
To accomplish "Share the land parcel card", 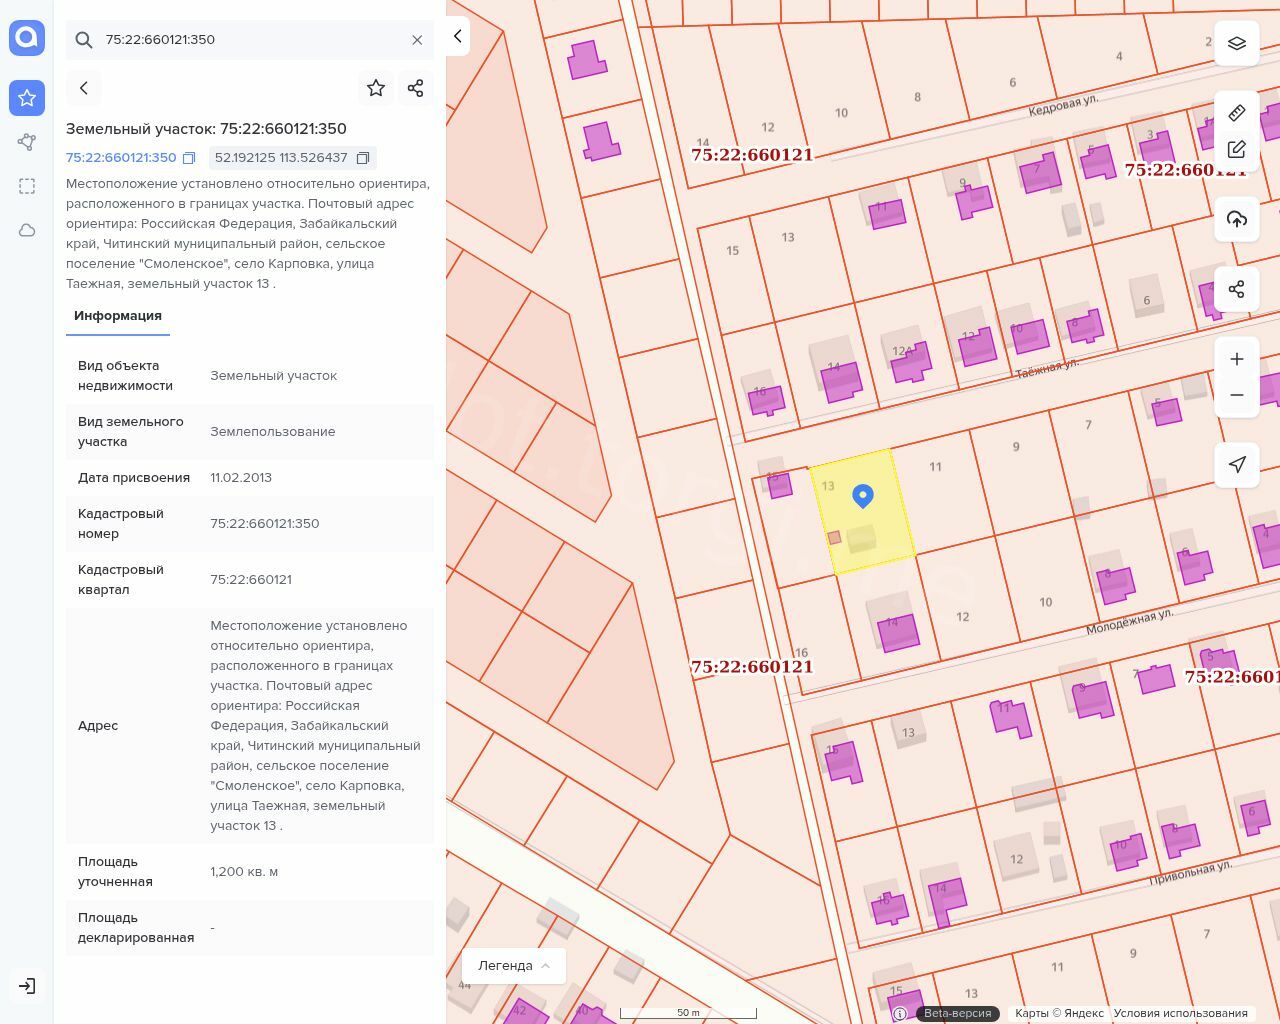I will [416, 88].
